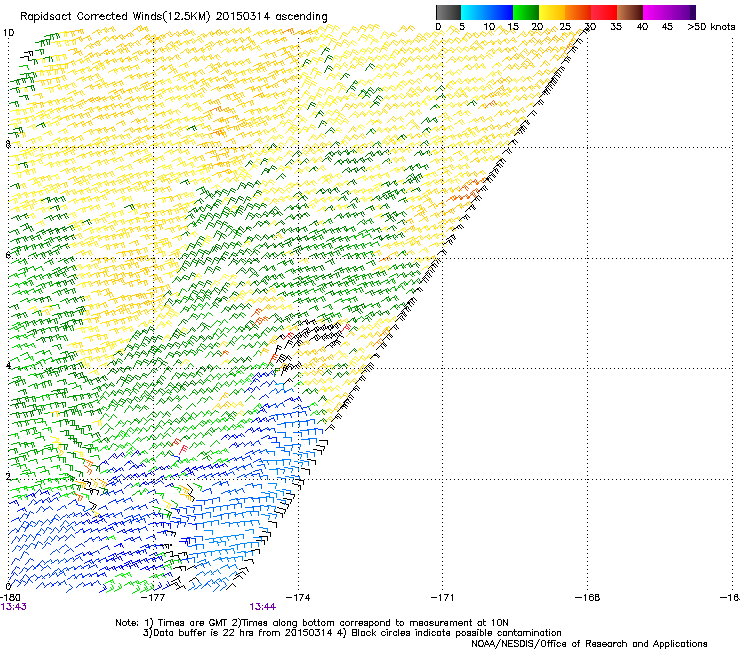
Task: Click the red 30-35 knots legend swatch
Action: [x=604, y=12]
